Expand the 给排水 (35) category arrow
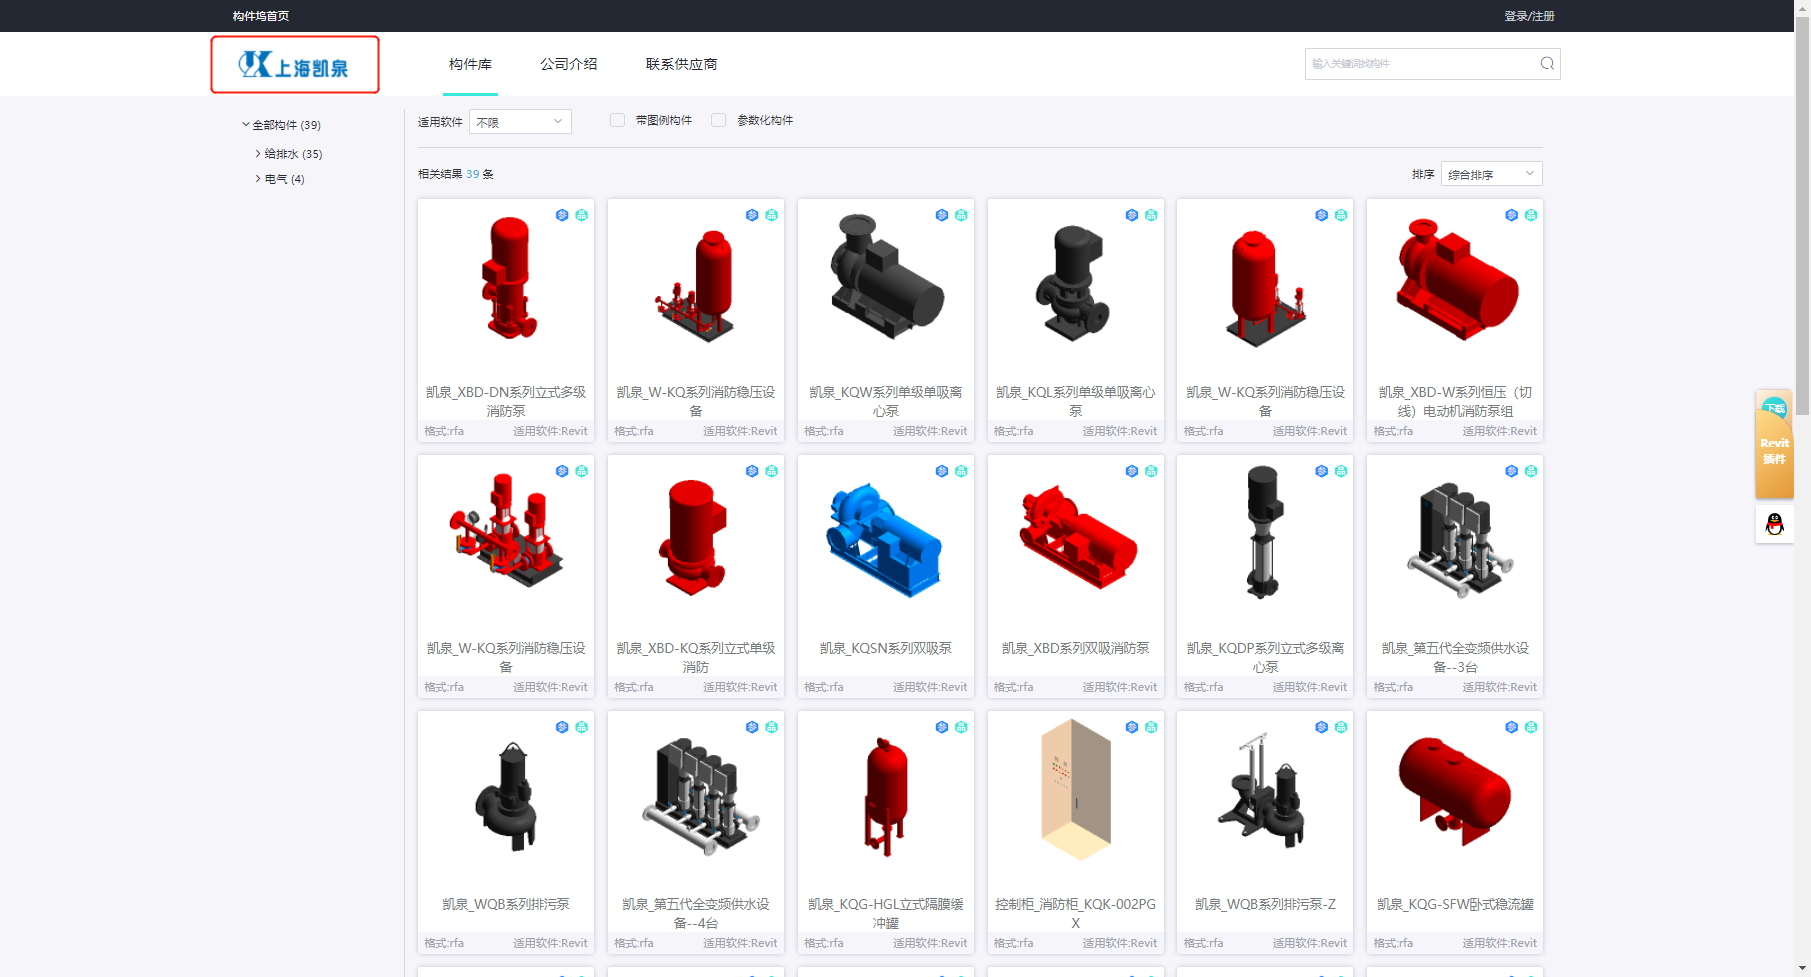This screenshot has height=977, width=1811. [258, 154]
